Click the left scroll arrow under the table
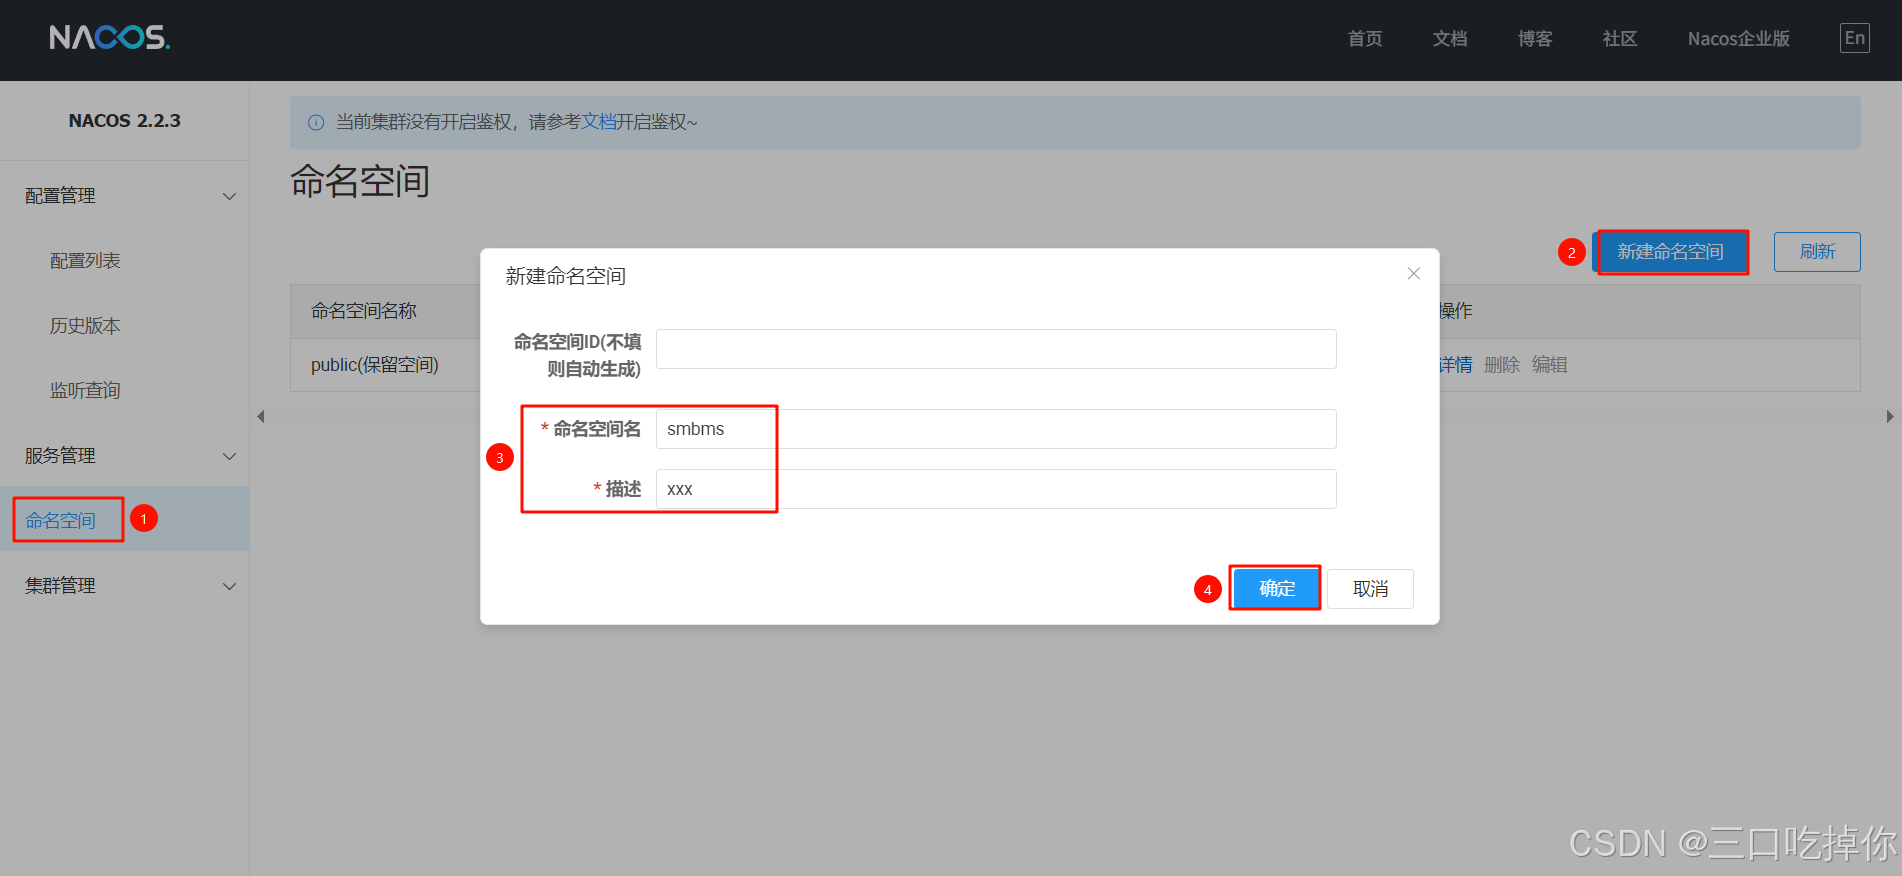 pyautogui.click(x=261, y=417)
